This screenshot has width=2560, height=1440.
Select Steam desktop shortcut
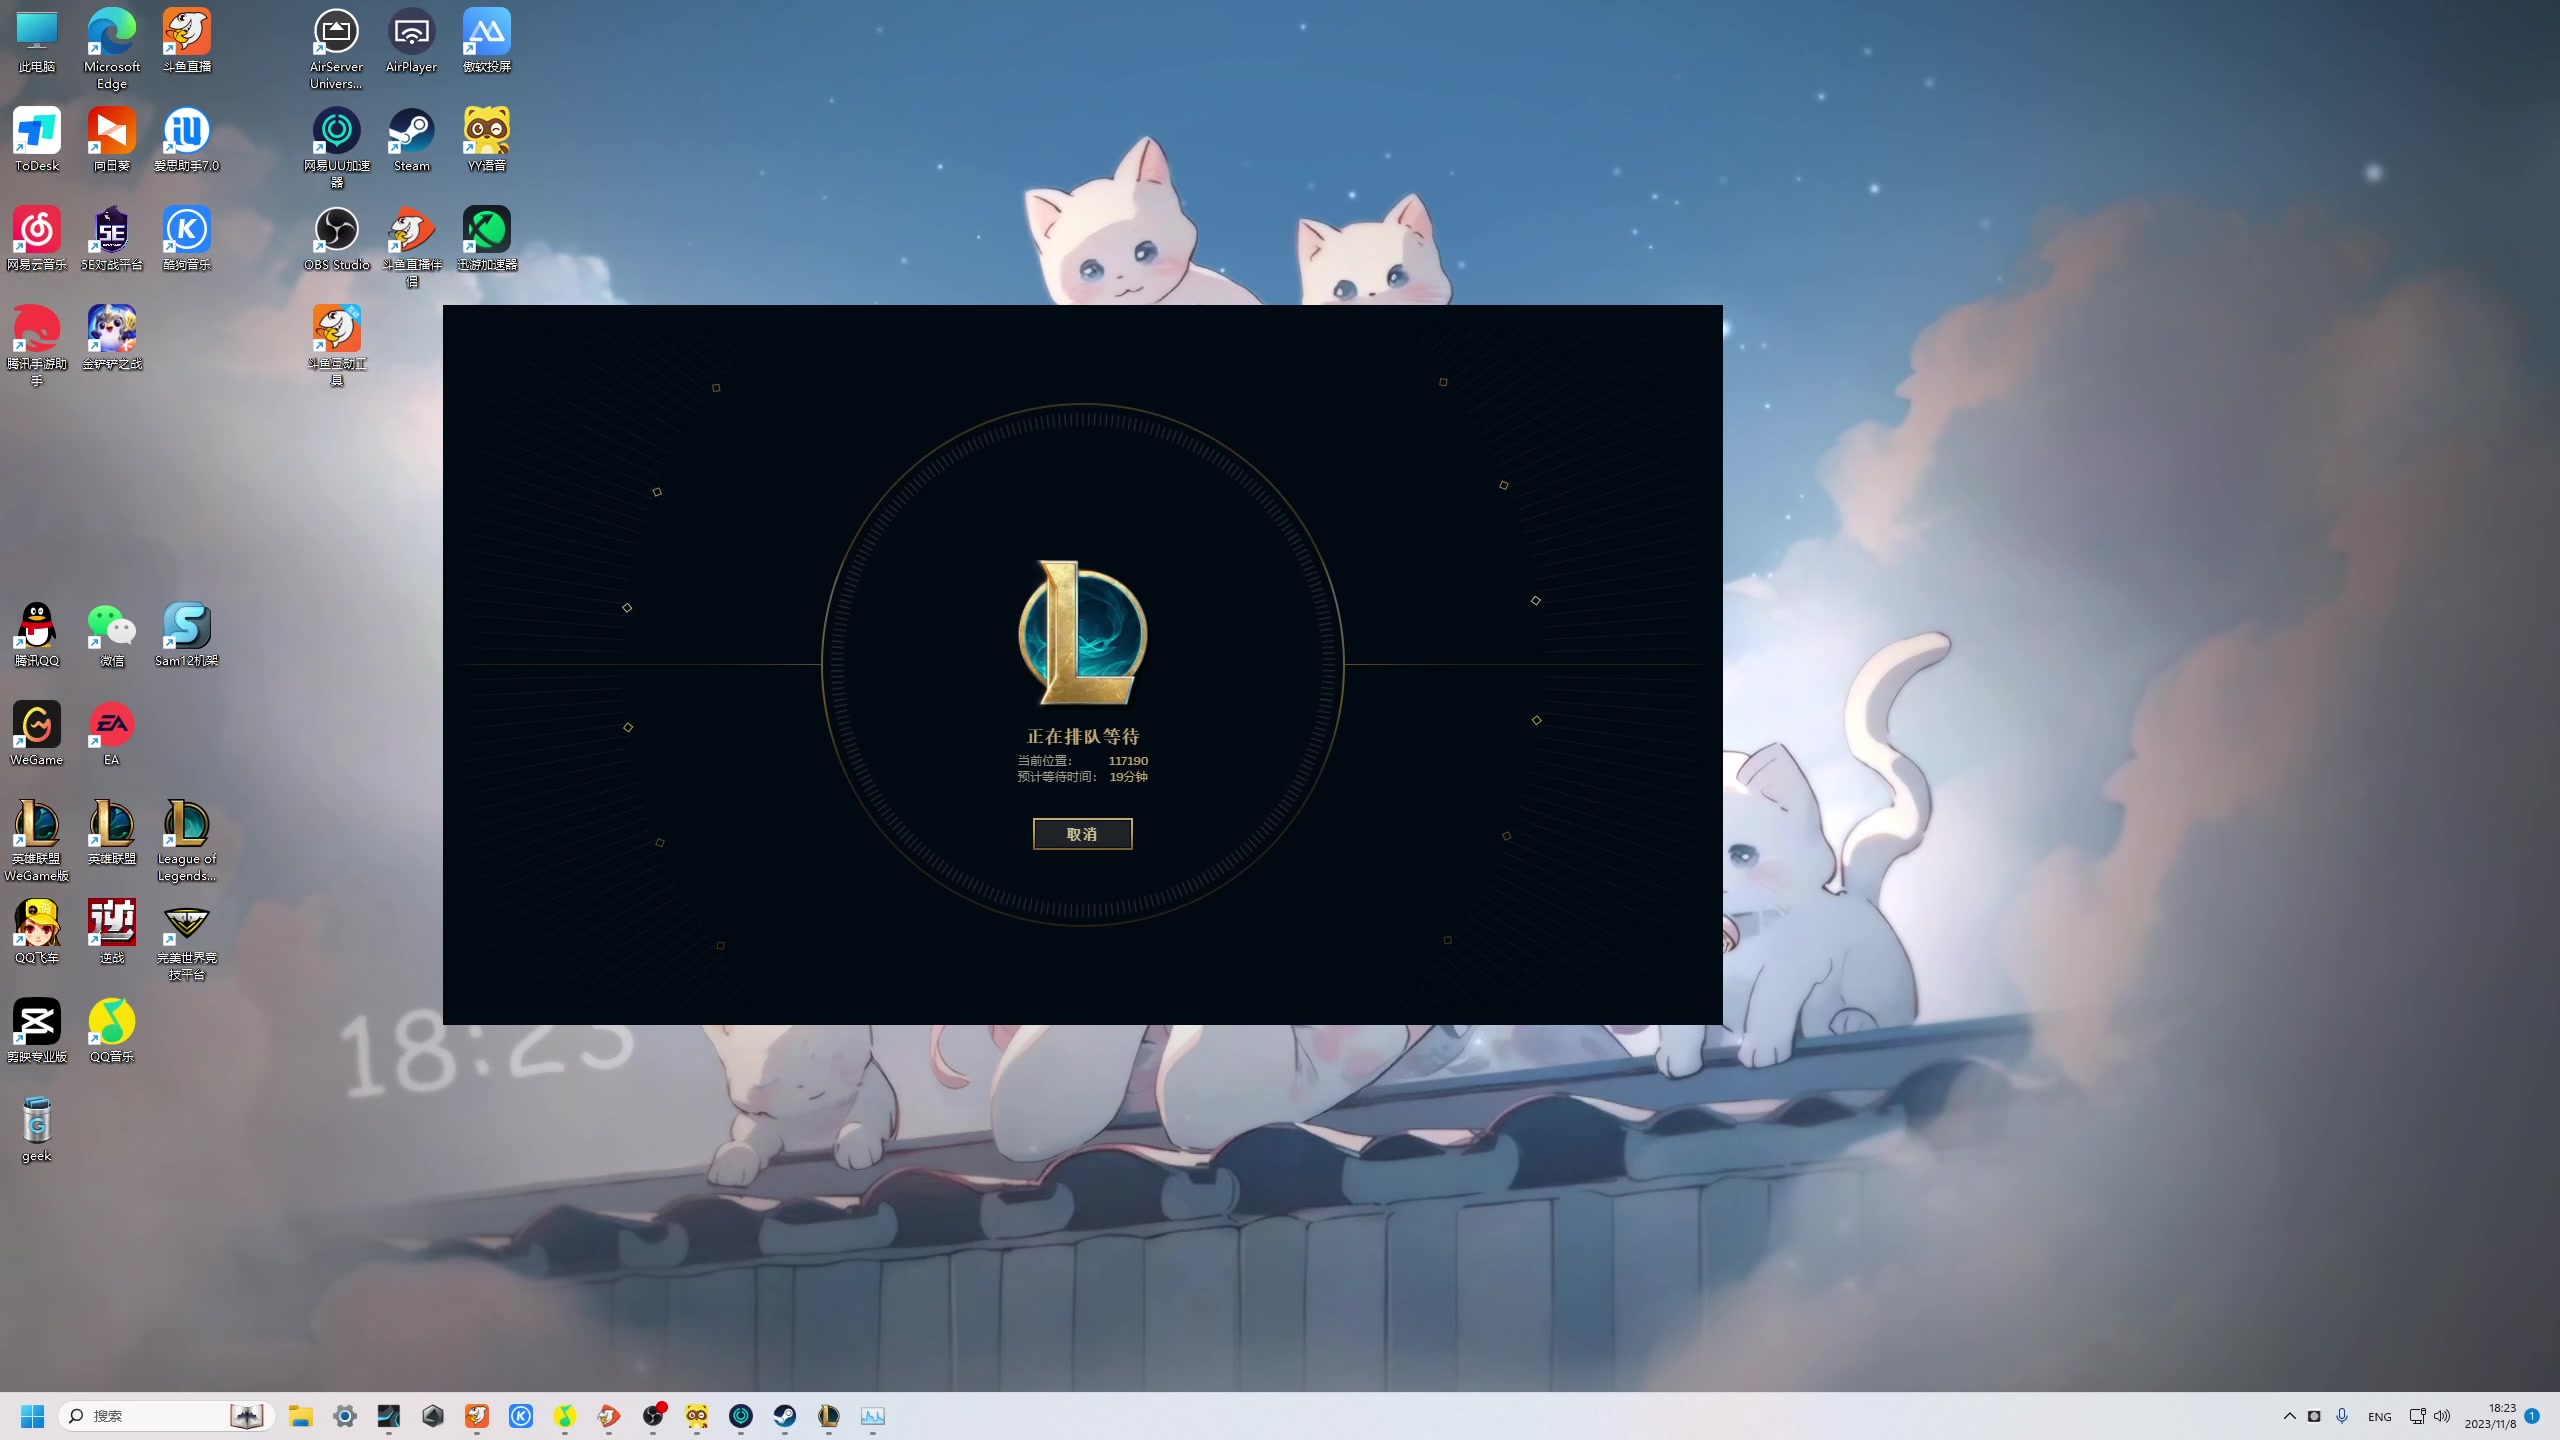411,141
